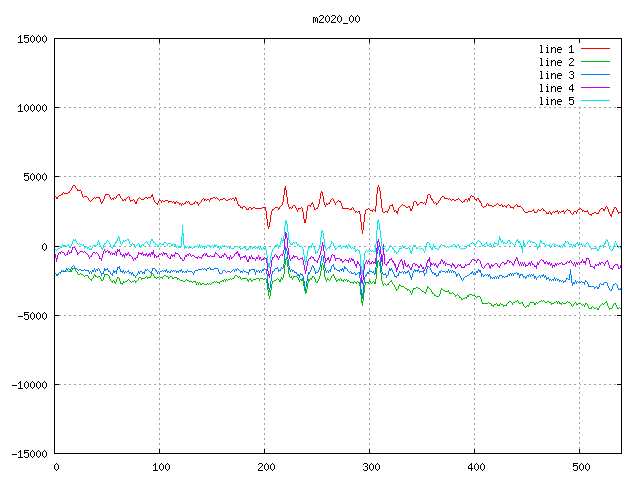
Task: Select the 15000 y-axis tick label
Action: [x=32, y=39]
